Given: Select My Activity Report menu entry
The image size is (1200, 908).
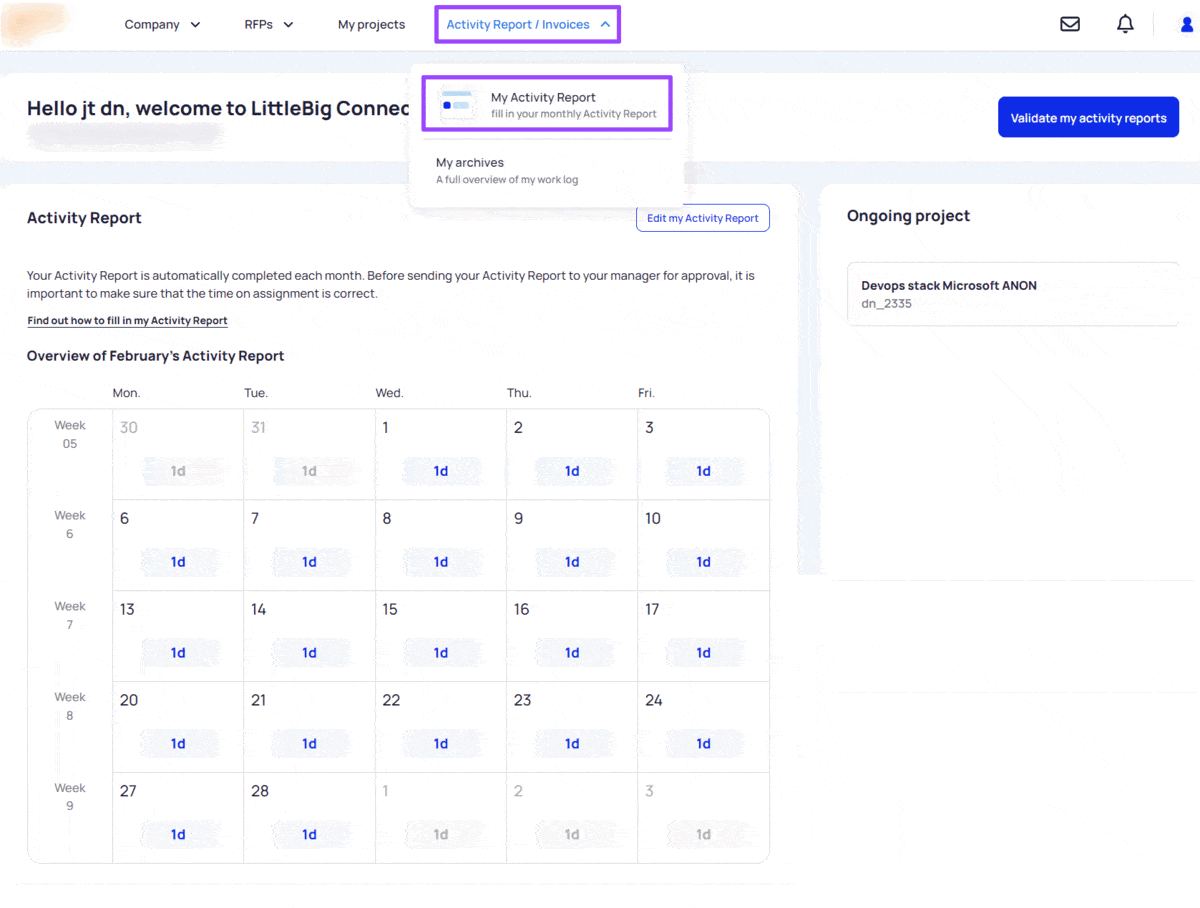Looking at the screenshot, I should (x=547, y=105).
